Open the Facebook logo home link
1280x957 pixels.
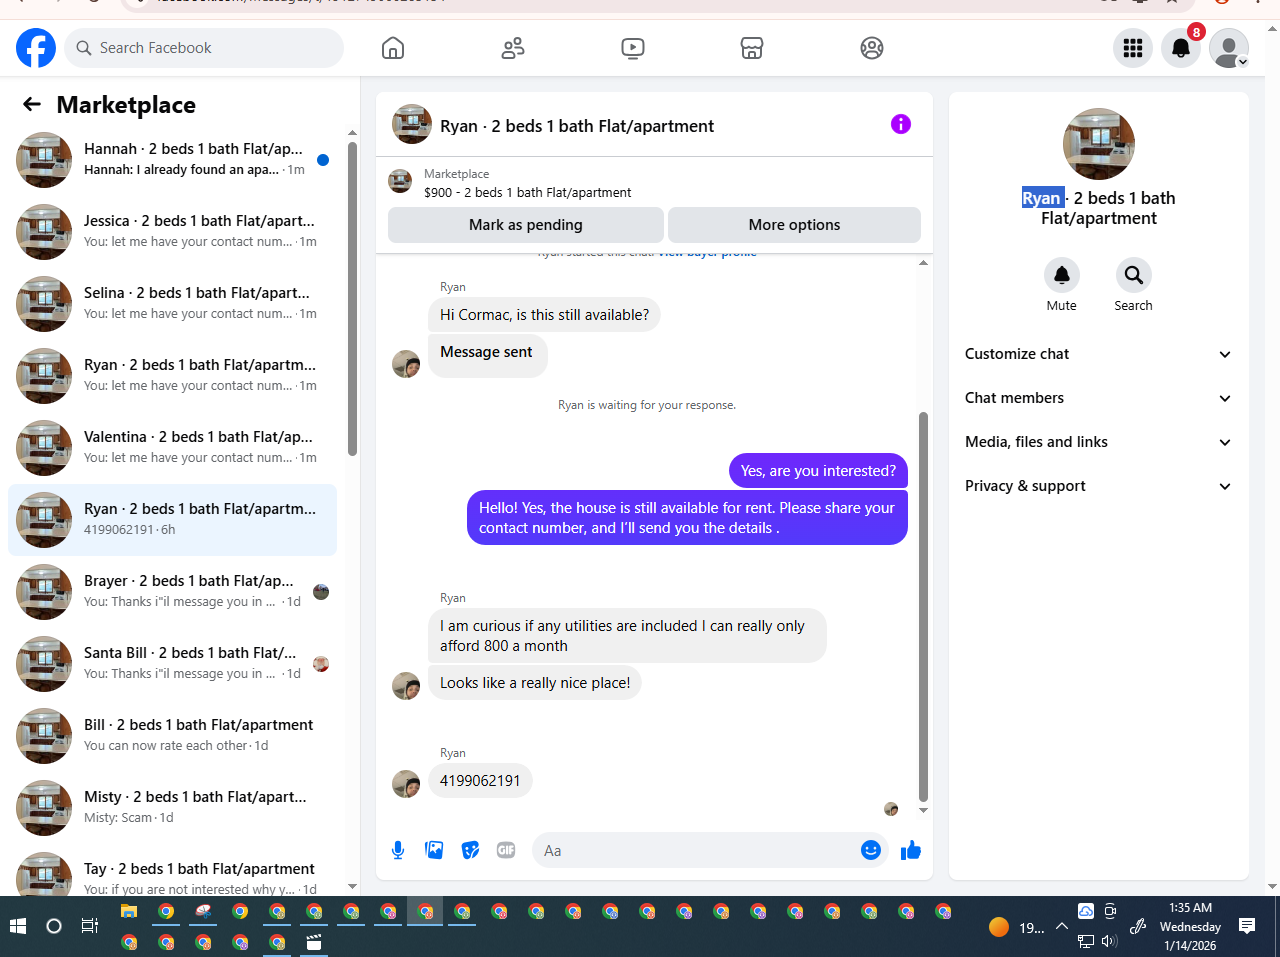tap(36, 48)
